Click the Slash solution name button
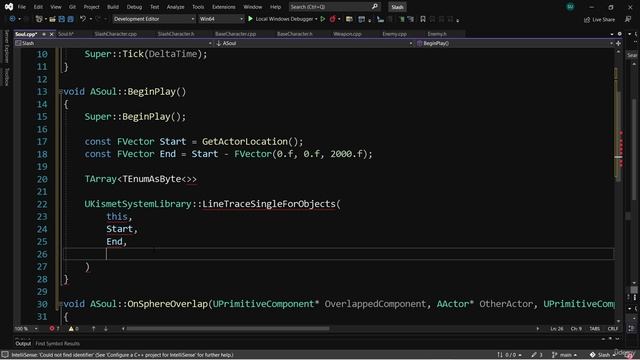 398,7
